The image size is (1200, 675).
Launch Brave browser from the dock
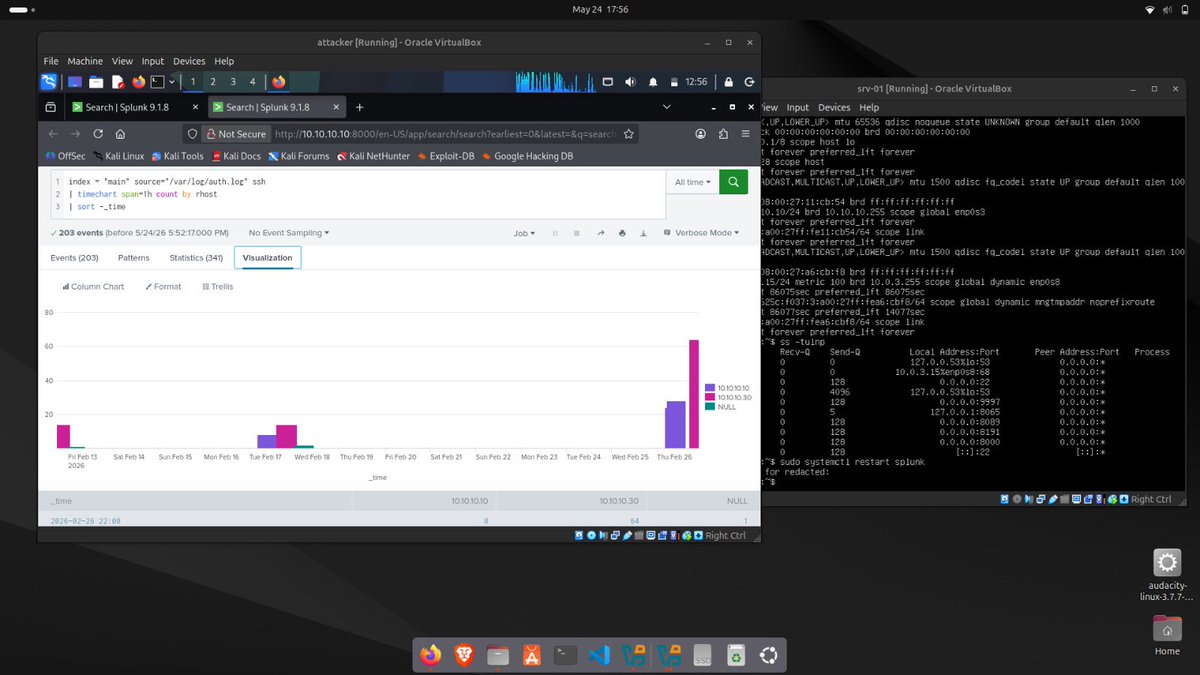(x=464, y=655)
